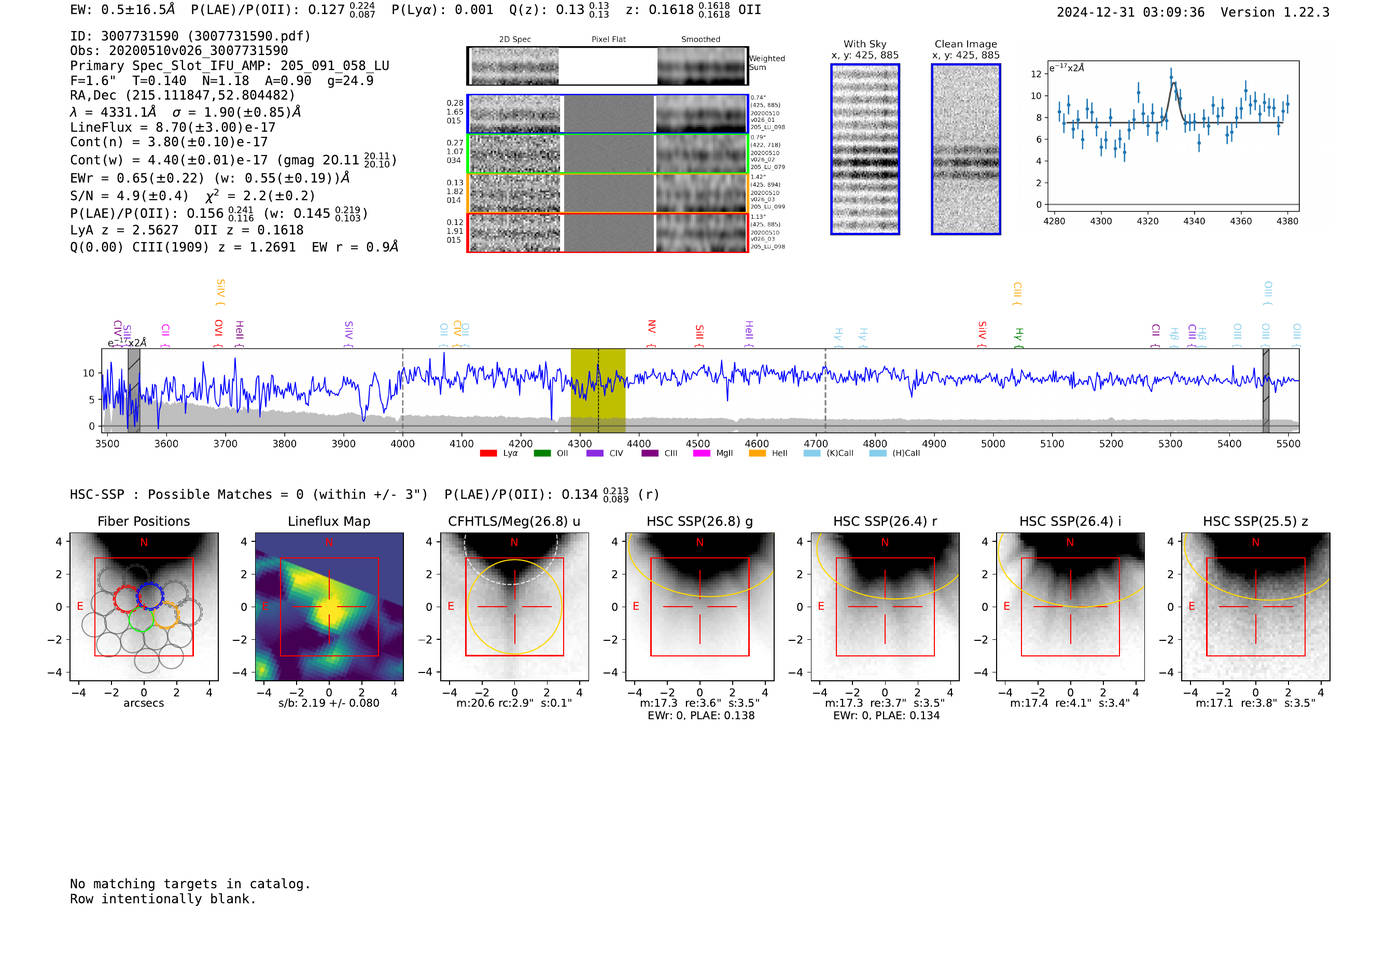Select the CFHTLS/Meg(26.8) u-band image
The width and height of the screenshot is (1400, 953).
coord(514,607)
